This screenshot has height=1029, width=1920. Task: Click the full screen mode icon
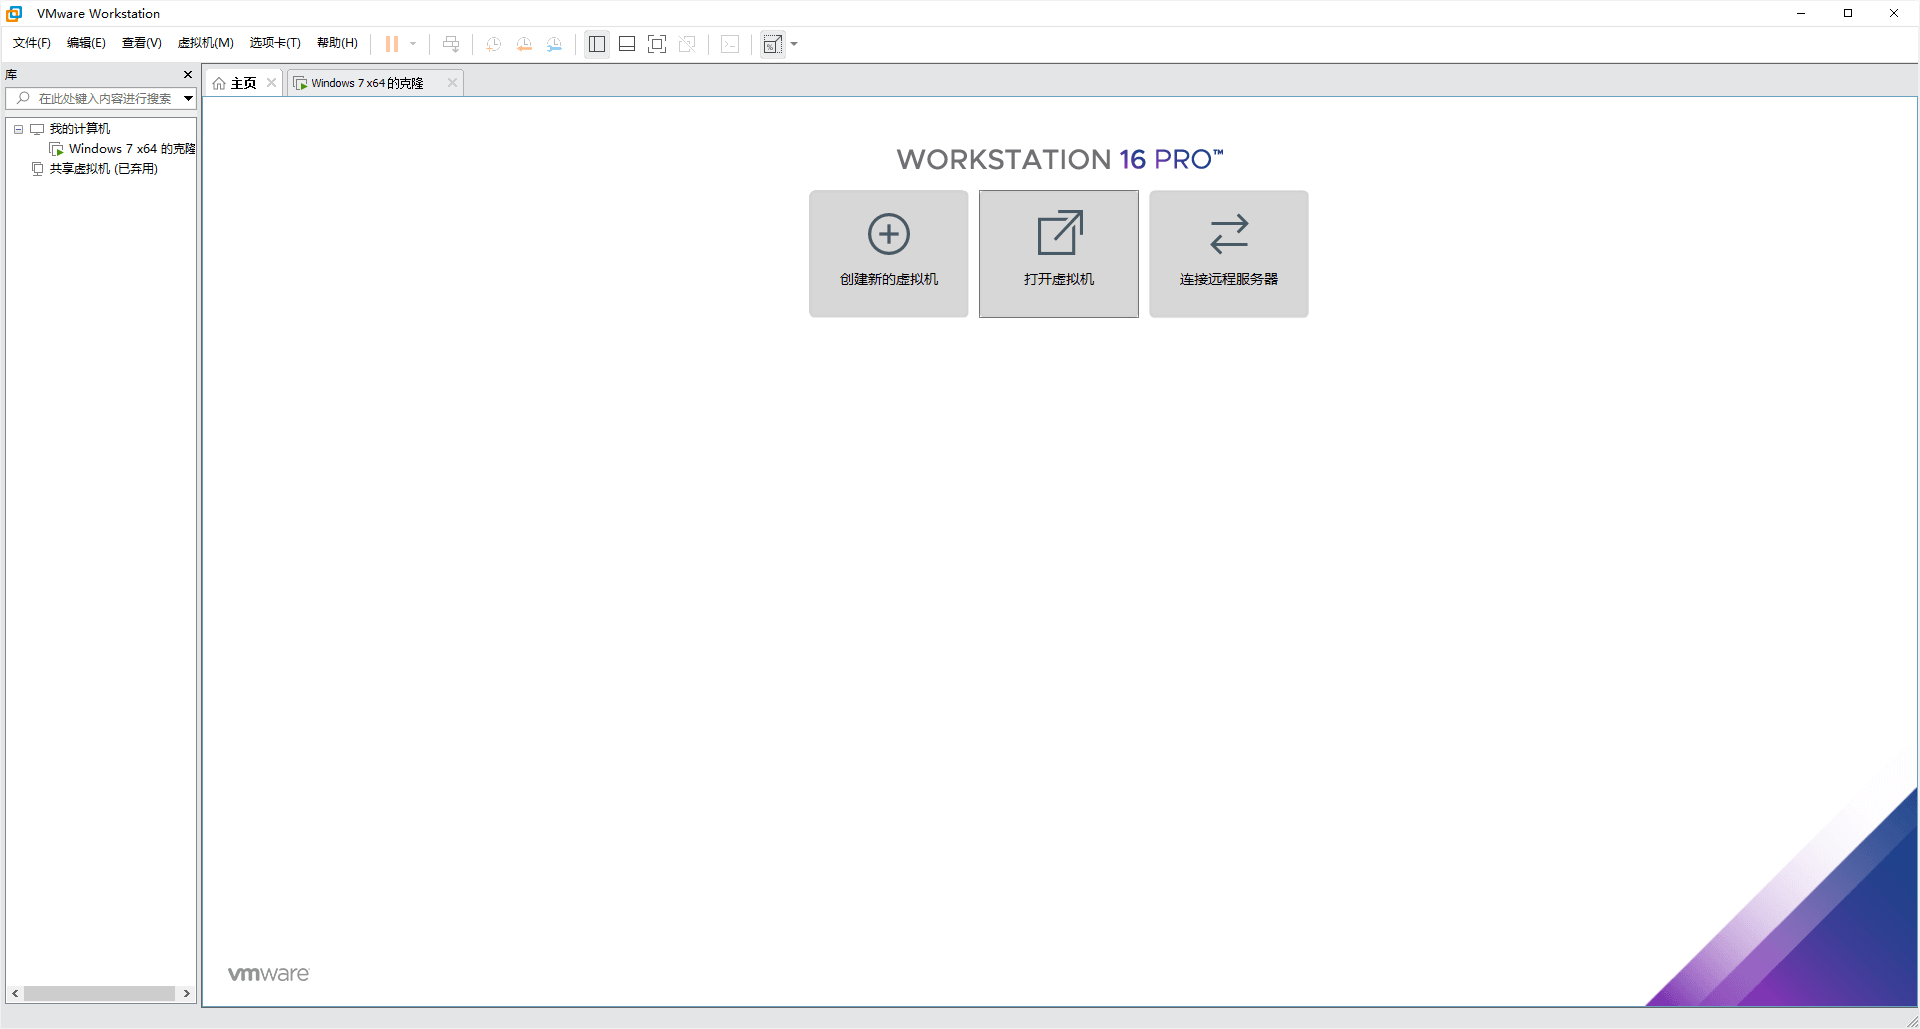[x=657, y=44]
